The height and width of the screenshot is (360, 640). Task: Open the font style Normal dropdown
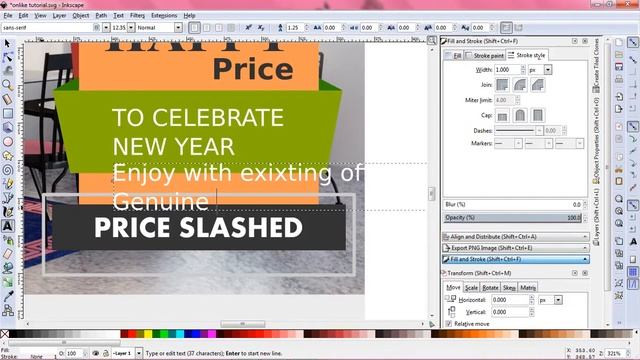click(x=178, y=27)
